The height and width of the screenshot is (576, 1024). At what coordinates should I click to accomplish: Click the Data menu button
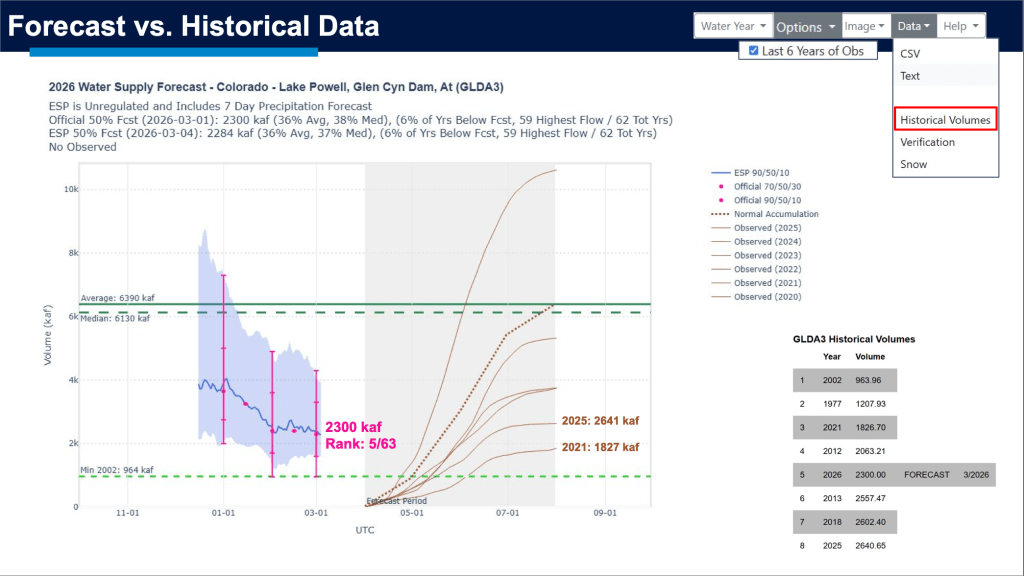pyautogui.click(x=914, y=26)
